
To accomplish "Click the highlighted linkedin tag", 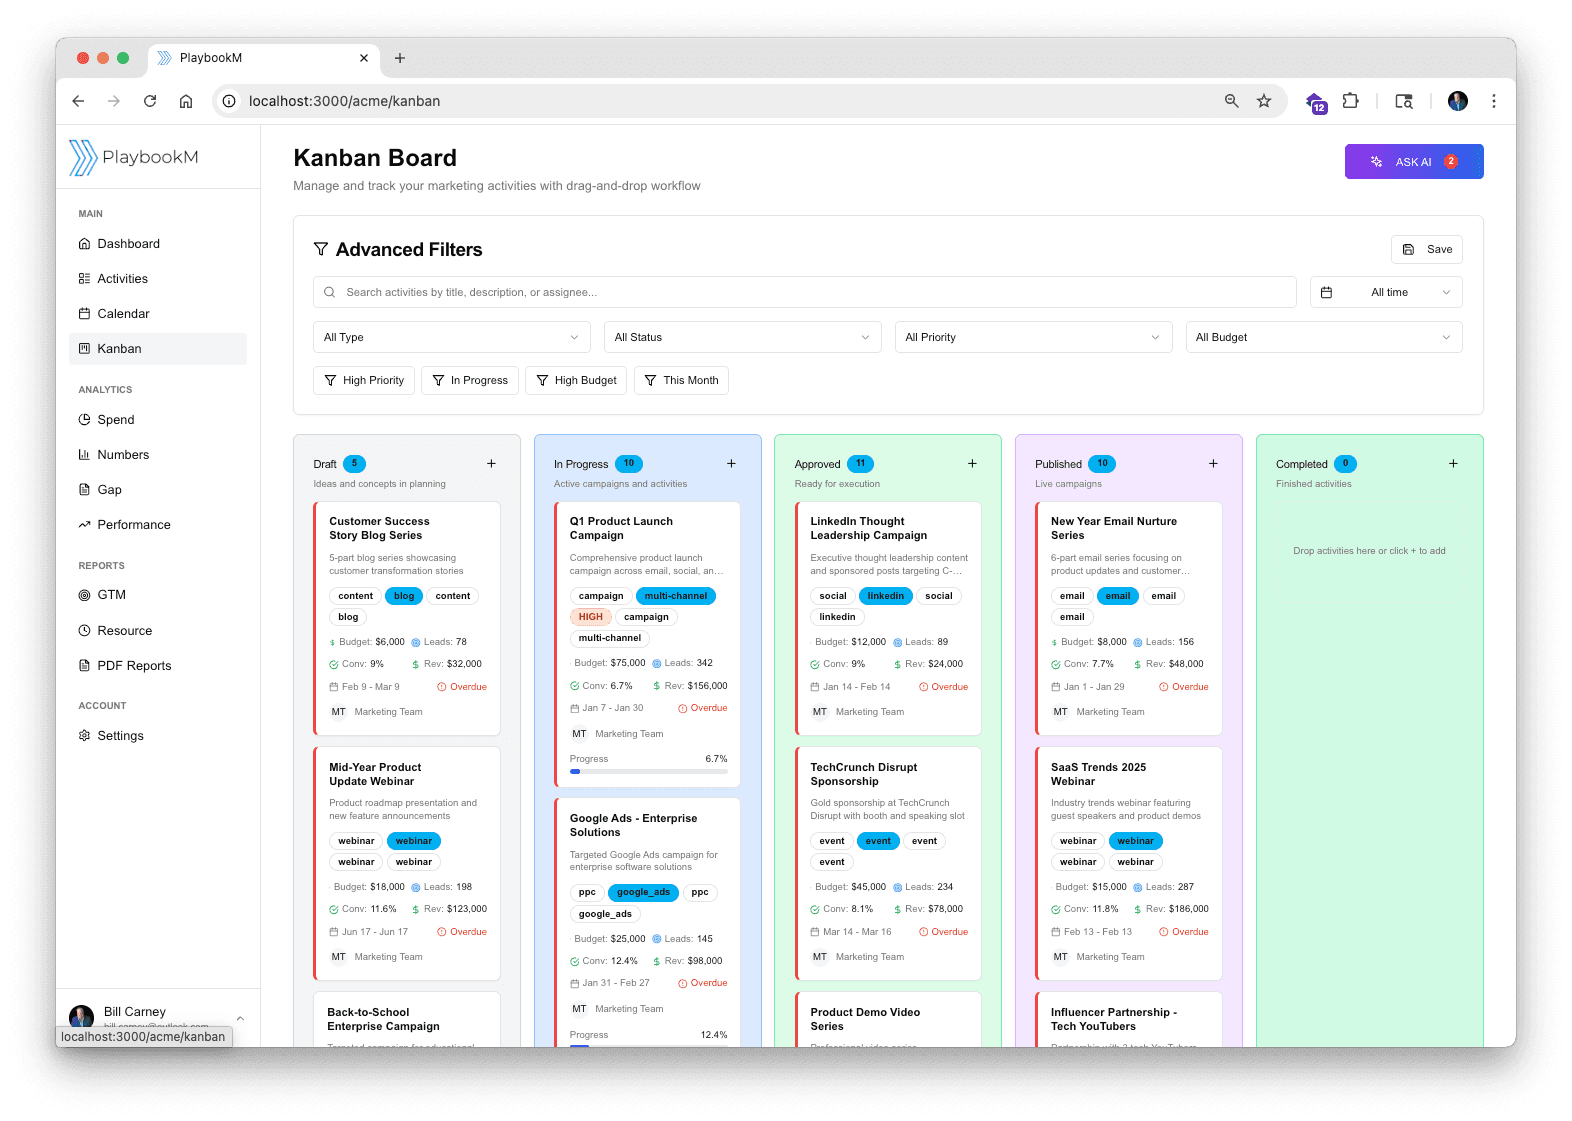I will pos(886,596).
